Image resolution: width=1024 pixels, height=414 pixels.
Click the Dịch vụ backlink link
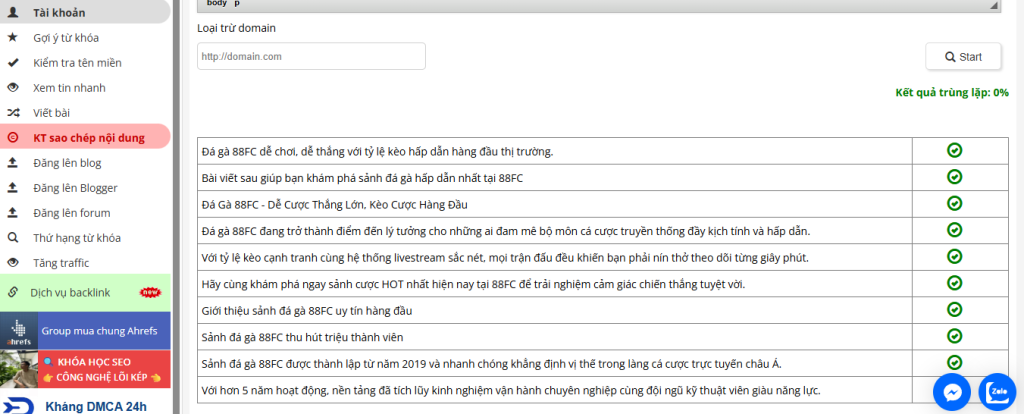[70, 292]
